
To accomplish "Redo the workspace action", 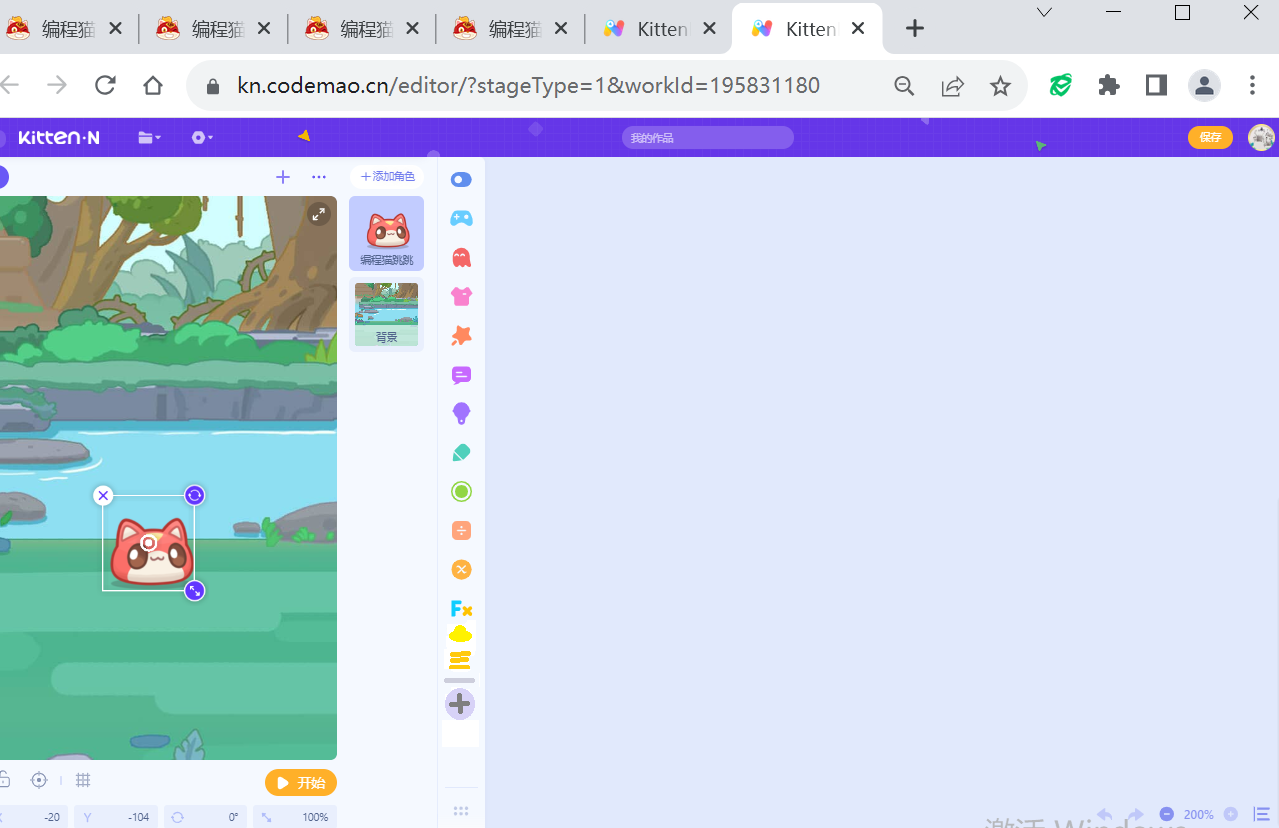I will click(1135, 815).
